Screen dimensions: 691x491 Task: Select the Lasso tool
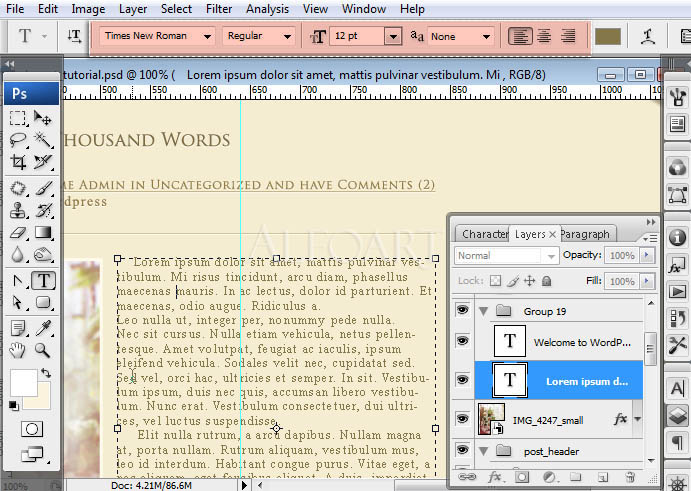(18, 140)
